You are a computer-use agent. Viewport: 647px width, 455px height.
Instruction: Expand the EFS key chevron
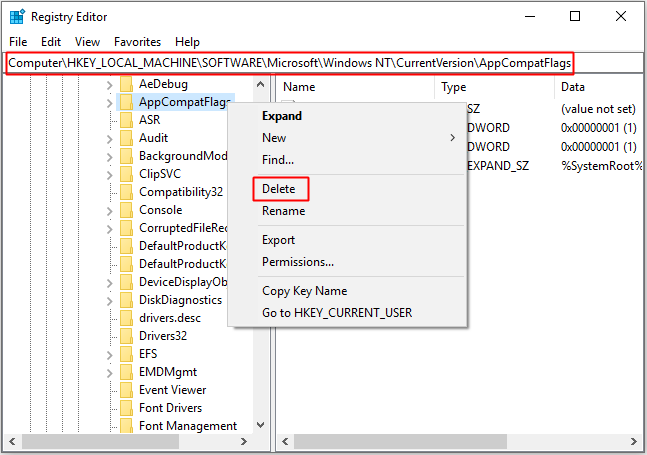(109, 354)
